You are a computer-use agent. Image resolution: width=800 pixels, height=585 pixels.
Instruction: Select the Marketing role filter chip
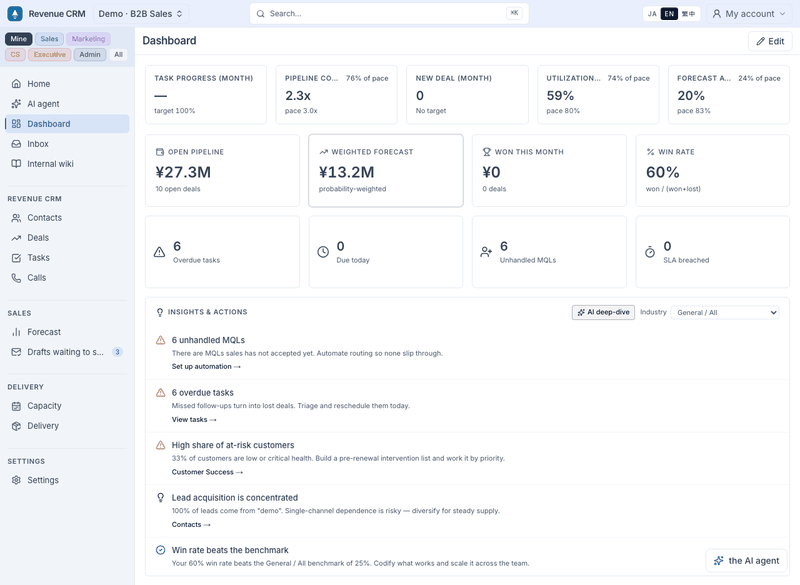tap(88, 39)
